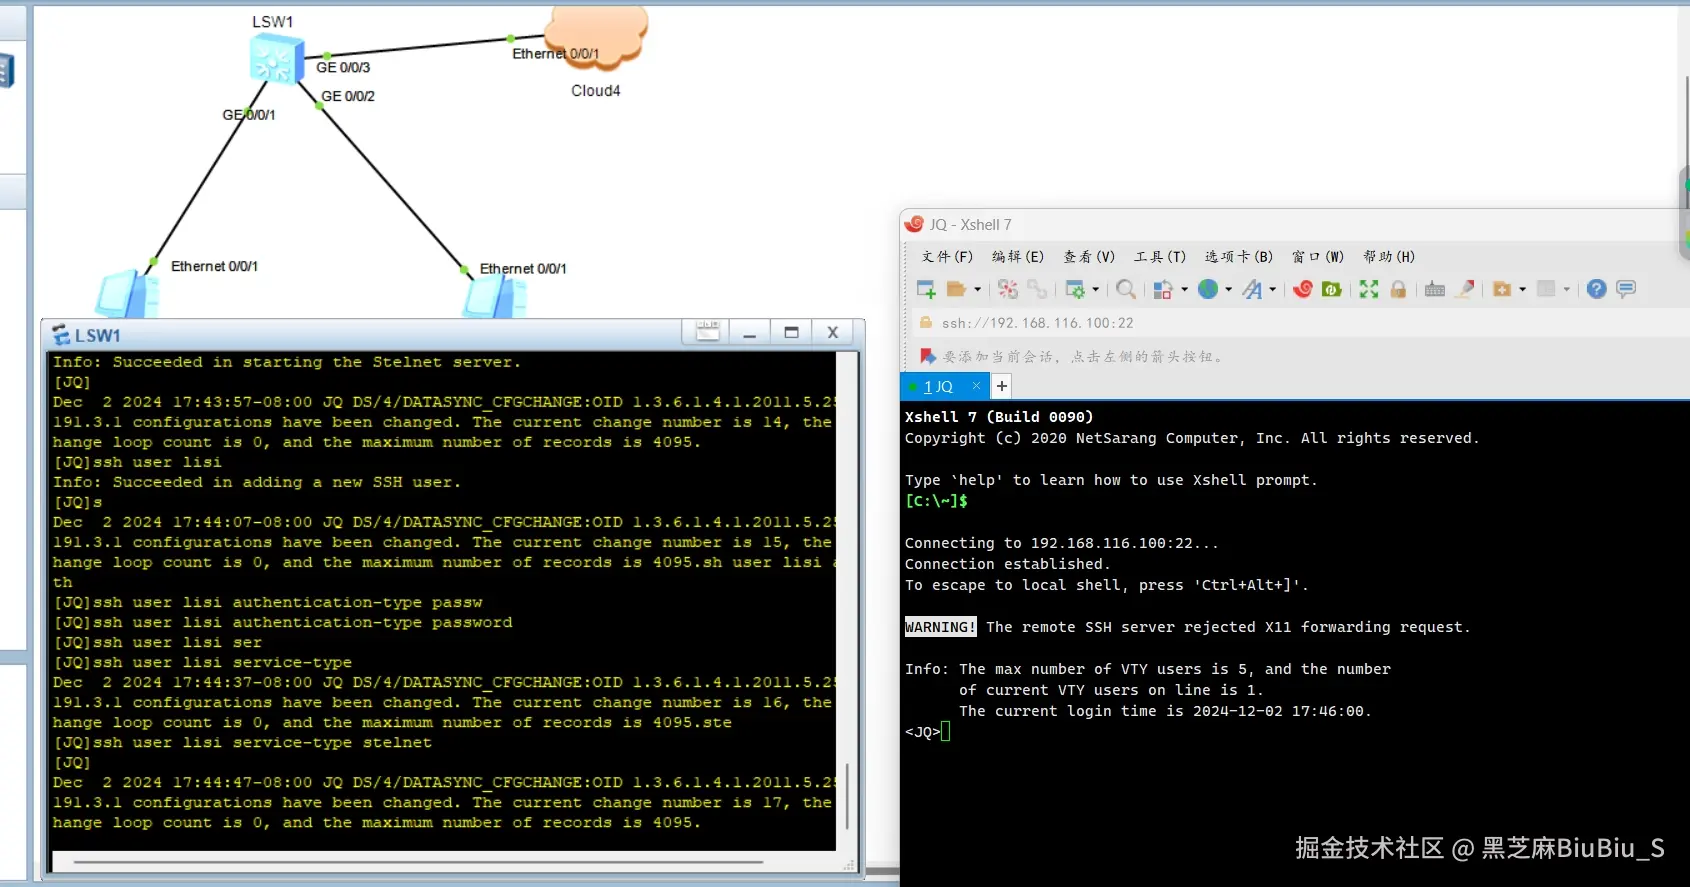The height and width of the screenshot is (887, 1690).
Task: Click the Disconnect chain icon in Xshell
Action: (1037, 289)
